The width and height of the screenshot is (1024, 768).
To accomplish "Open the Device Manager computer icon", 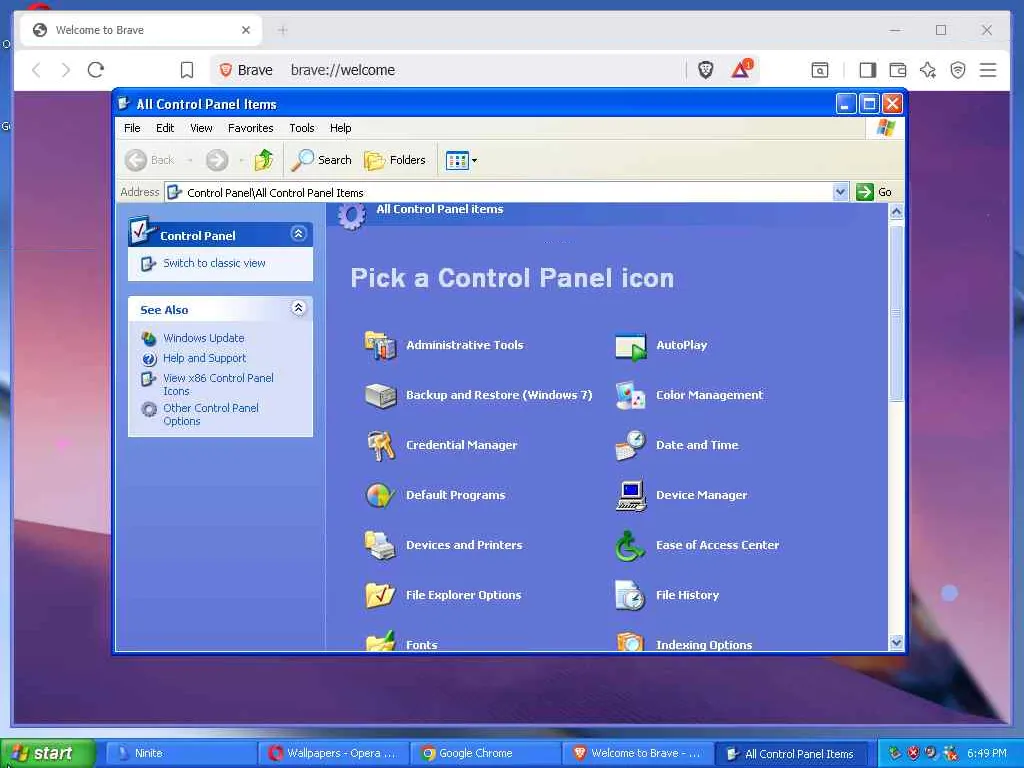I will tap(630, 495).
